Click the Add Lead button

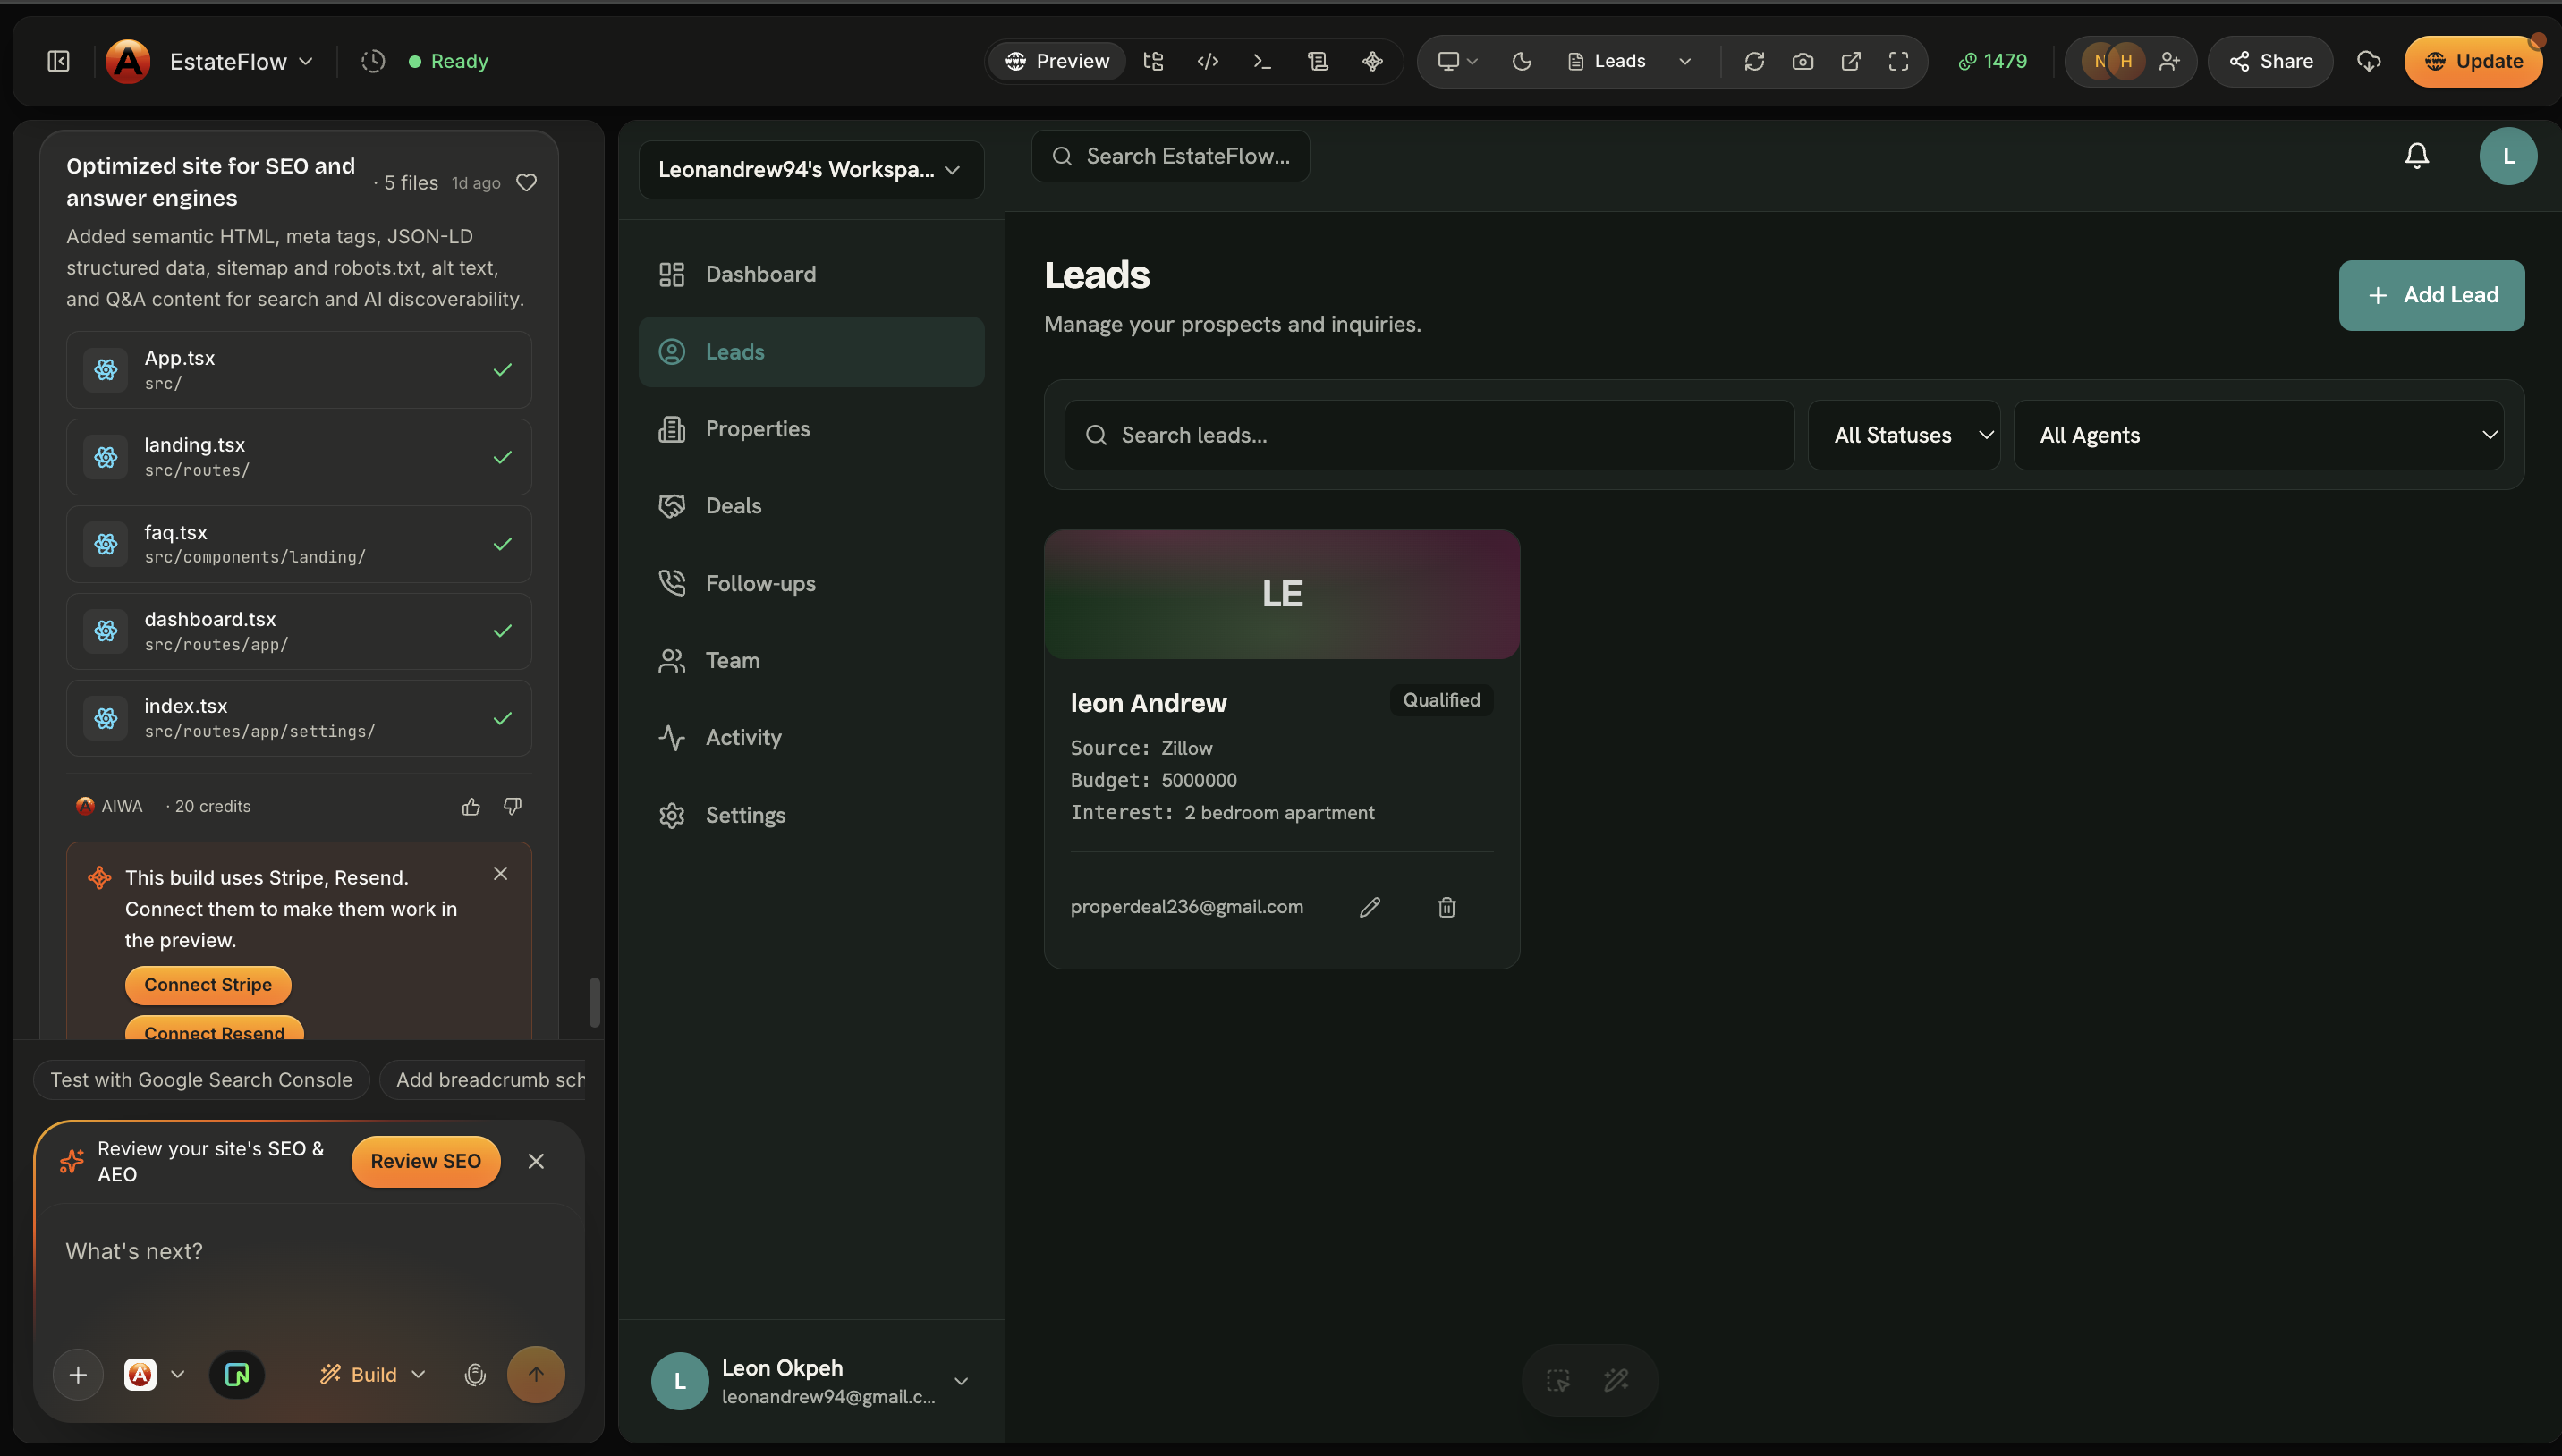coord(2431,295)
